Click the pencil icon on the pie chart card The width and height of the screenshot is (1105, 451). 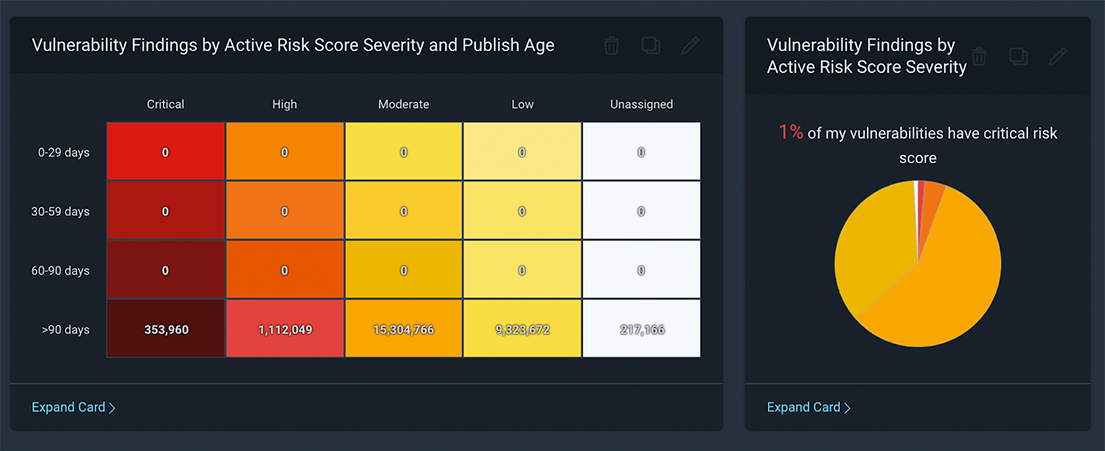pyautogui.click(x=1057, y=56)
